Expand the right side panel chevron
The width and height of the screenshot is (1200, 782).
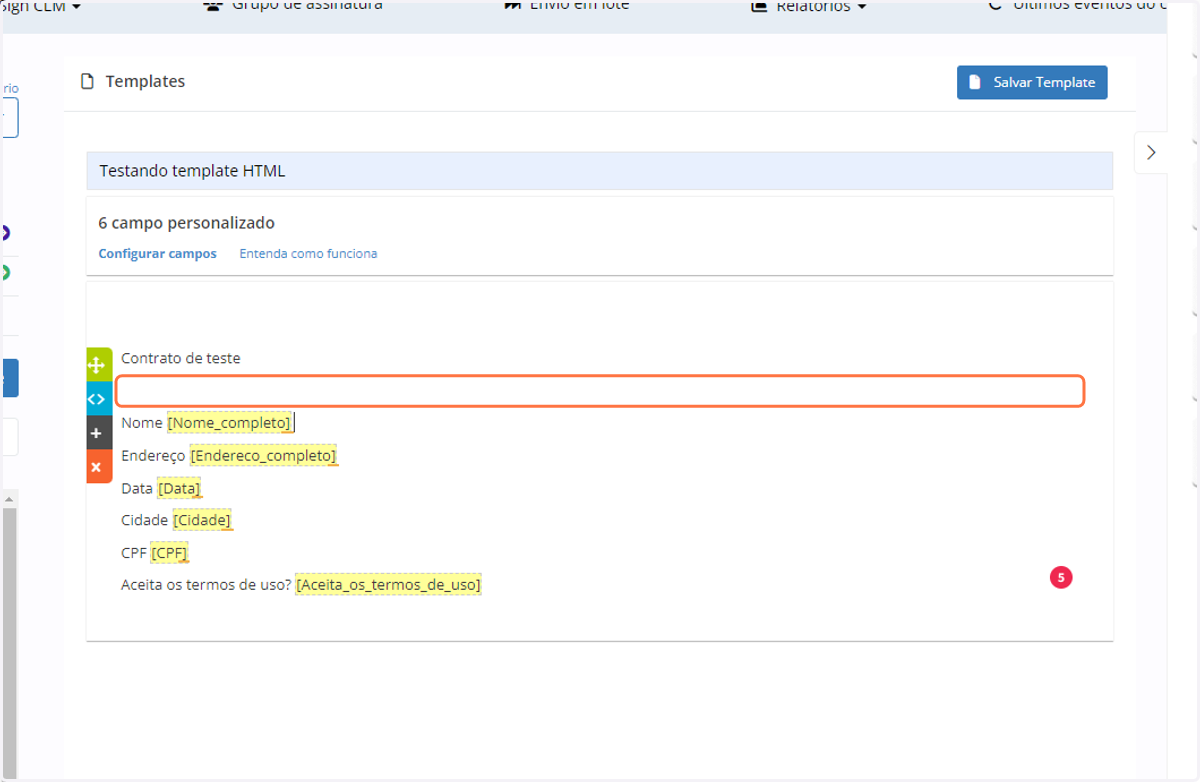click(x=1151, y=152)
